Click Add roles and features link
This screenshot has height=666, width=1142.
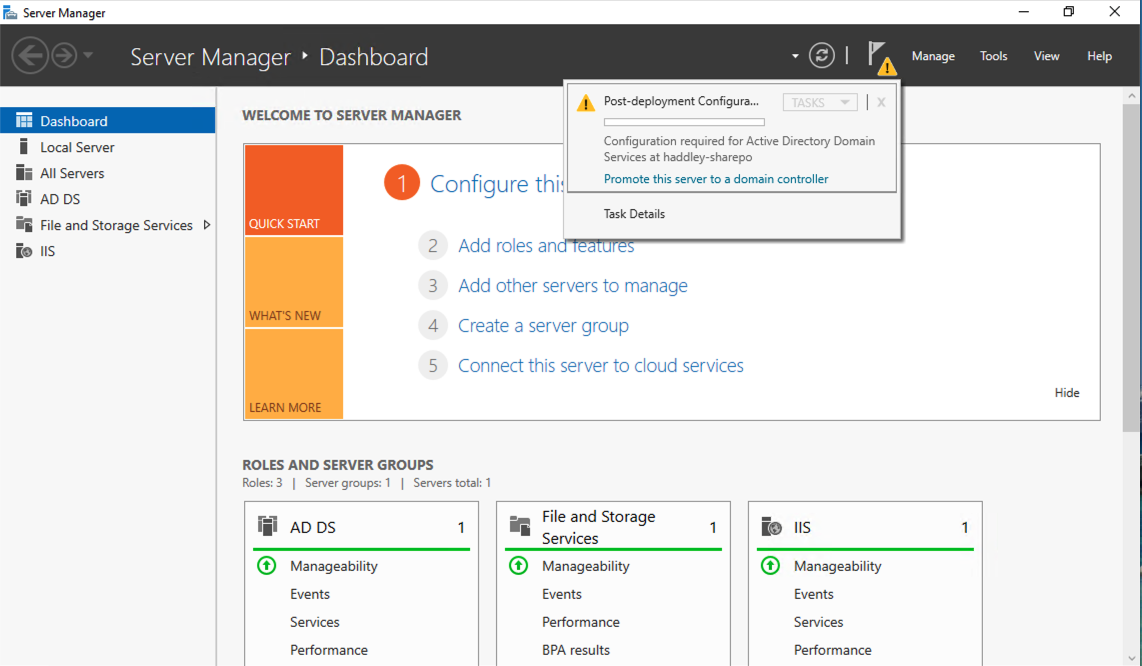click(546, 246)
